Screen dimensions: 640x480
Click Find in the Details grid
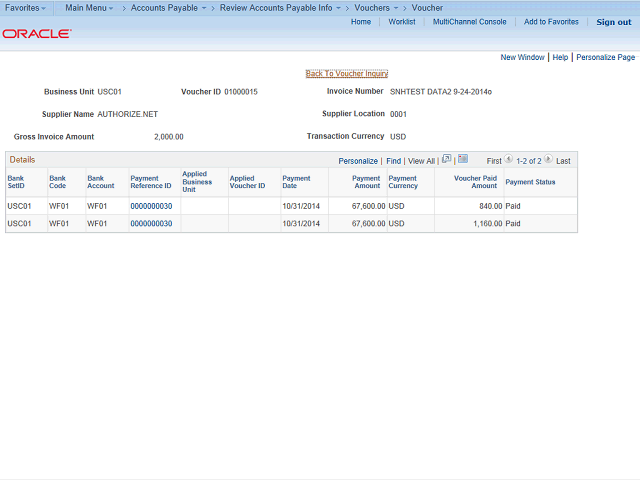point(393,161)
